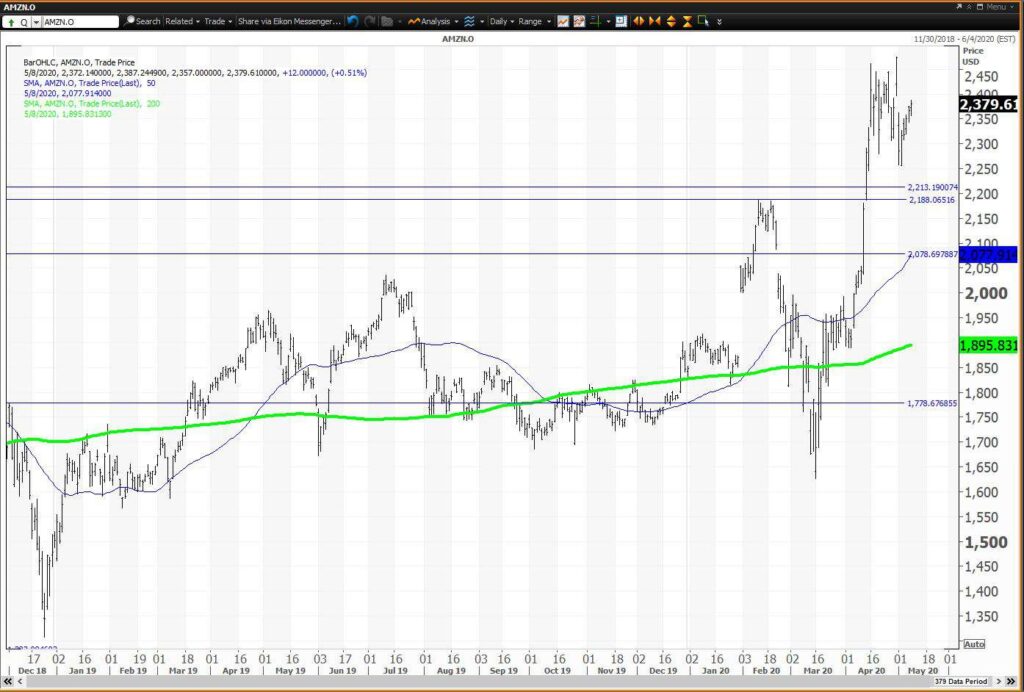Toggle the zoom rectangle selection tool

click(x=703, y=21)
